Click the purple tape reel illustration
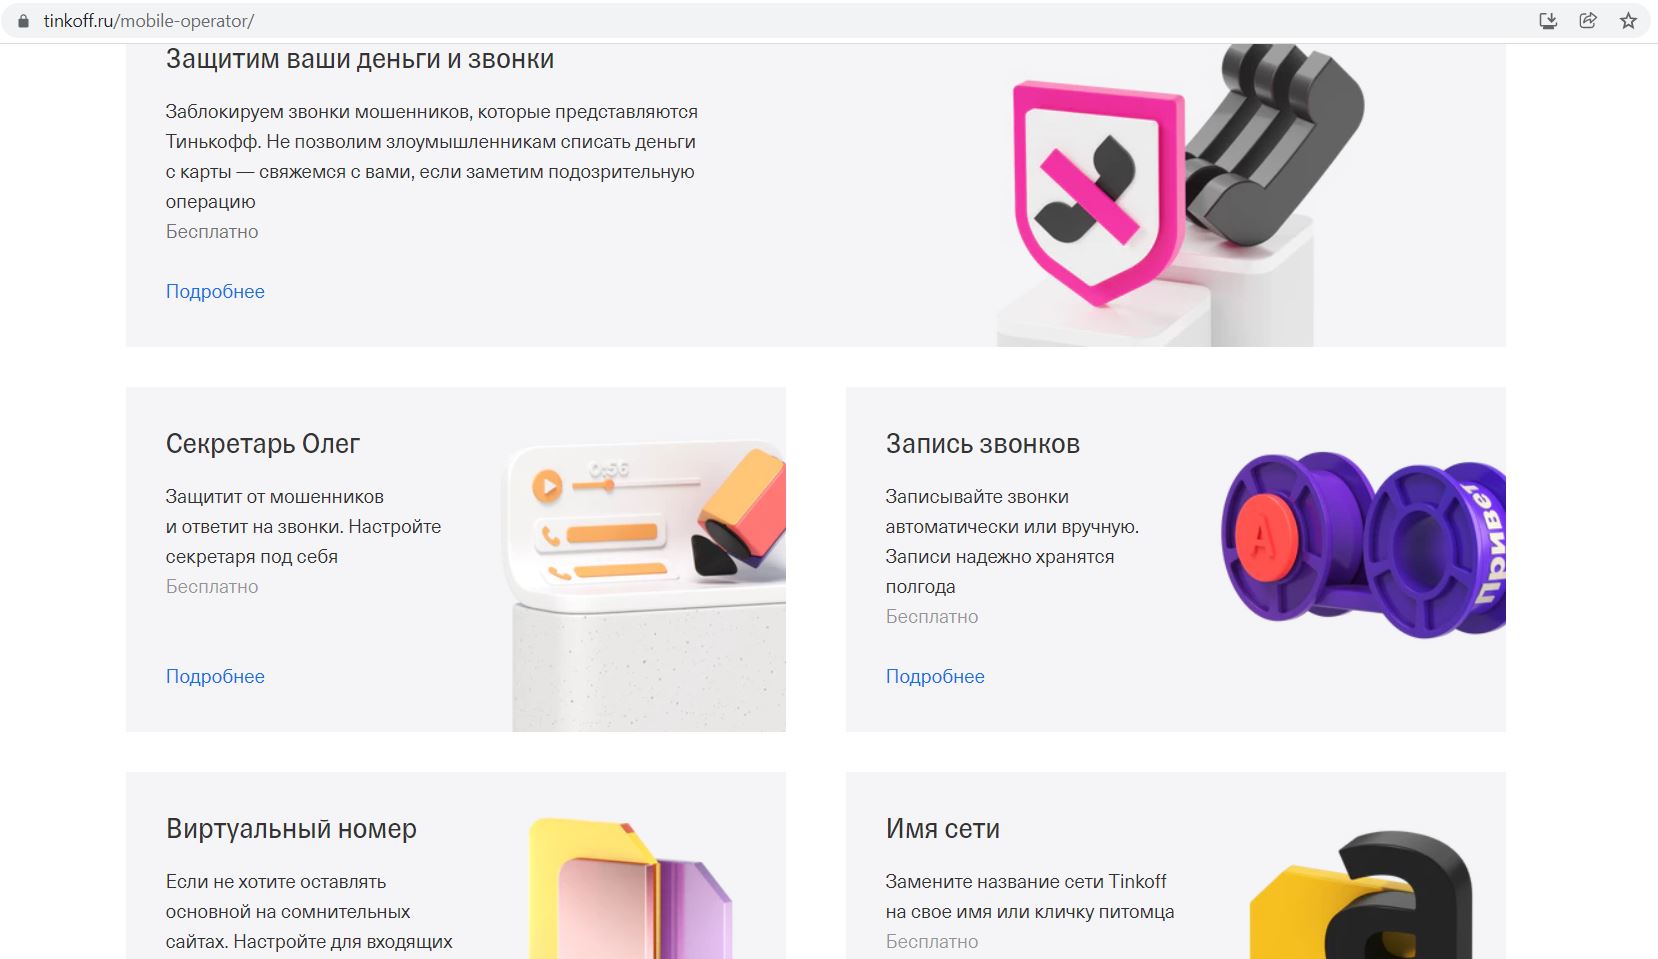Screen dimensions: 1658x959 pyautogui.click(x=1364, y=545)
